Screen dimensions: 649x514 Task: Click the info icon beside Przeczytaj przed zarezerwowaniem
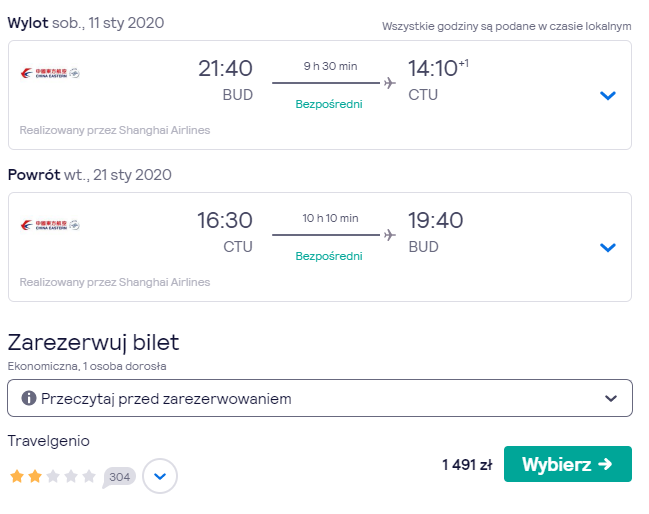(29, 398)
